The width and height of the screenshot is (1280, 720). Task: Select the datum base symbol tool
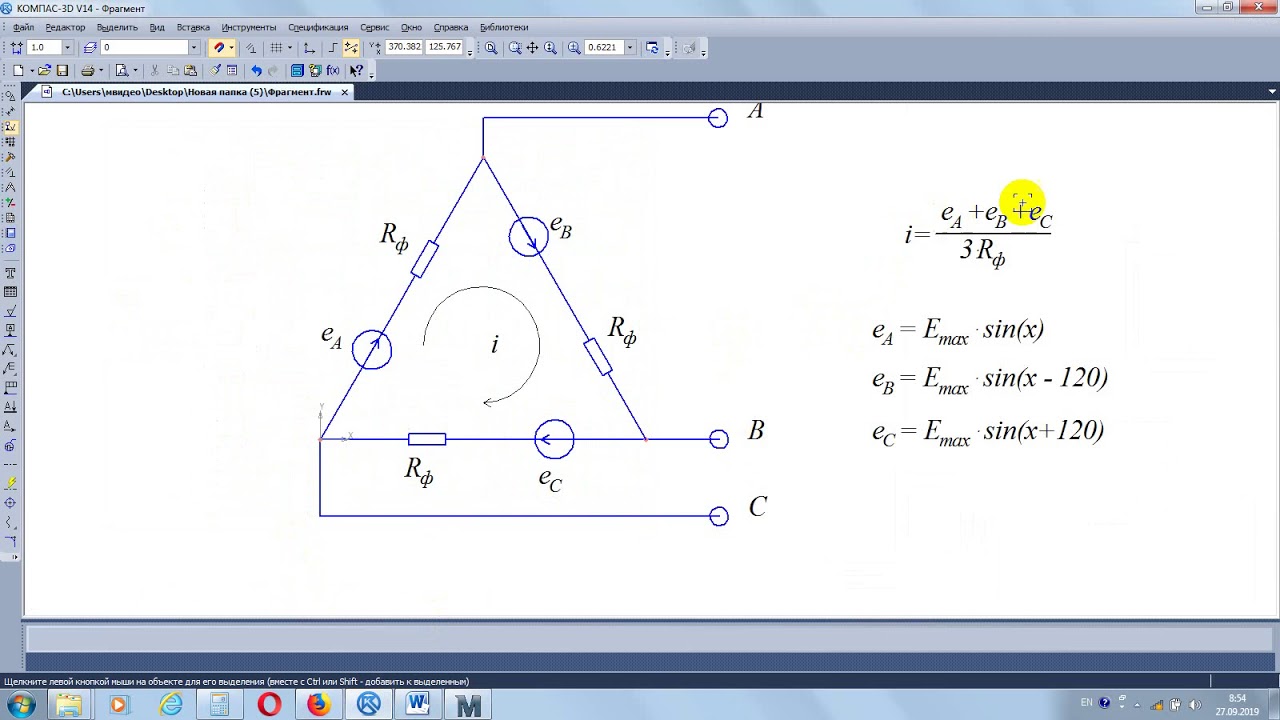pyautogui.click(x=10, y=330)
